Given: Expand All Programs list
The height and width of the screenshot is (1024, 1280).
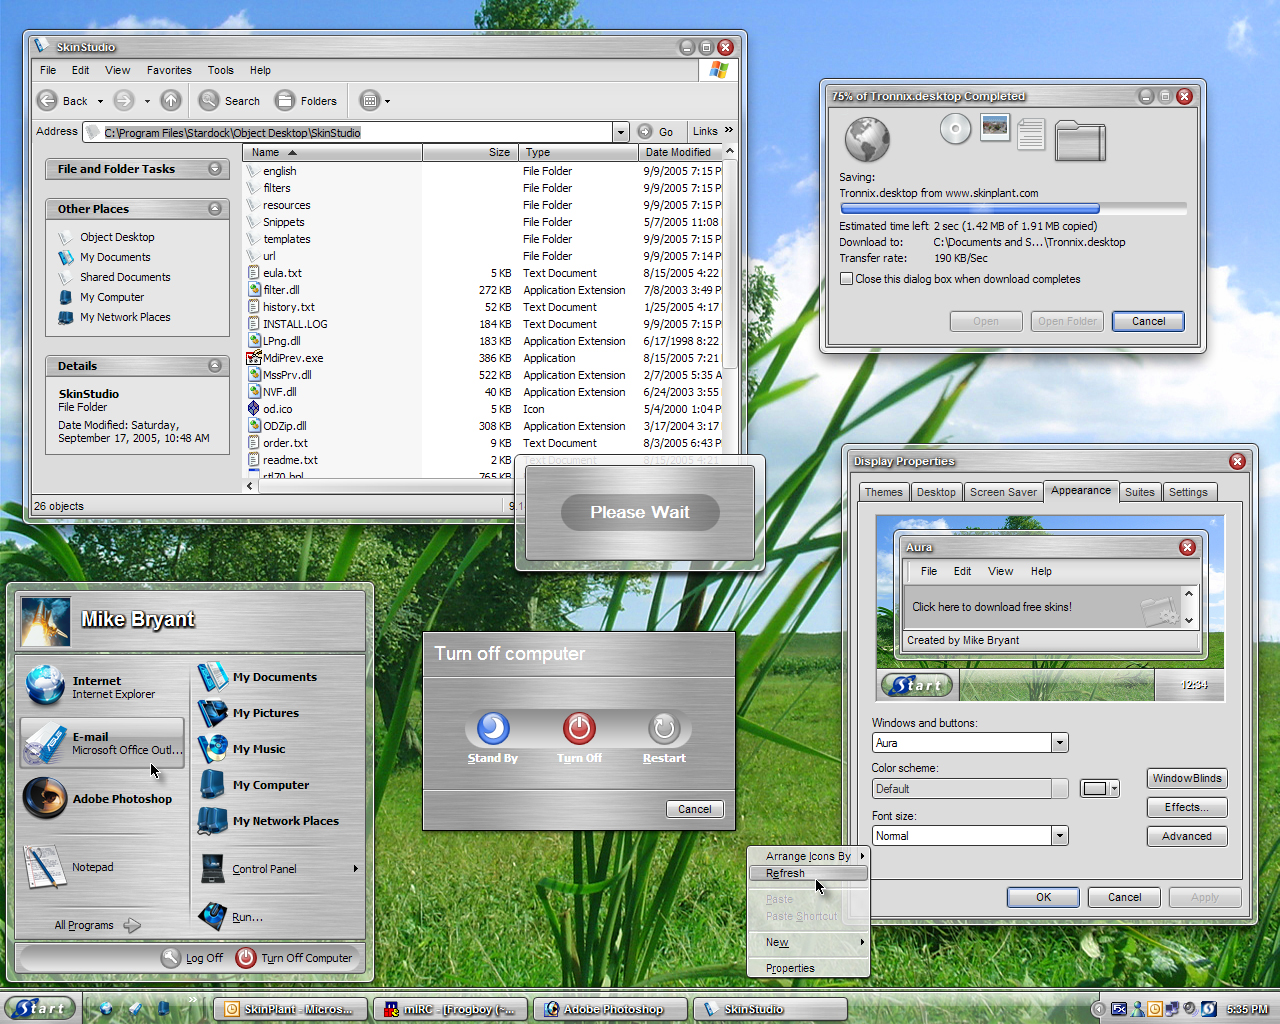Looking at the screenshot, I should [x=97, y=925].
